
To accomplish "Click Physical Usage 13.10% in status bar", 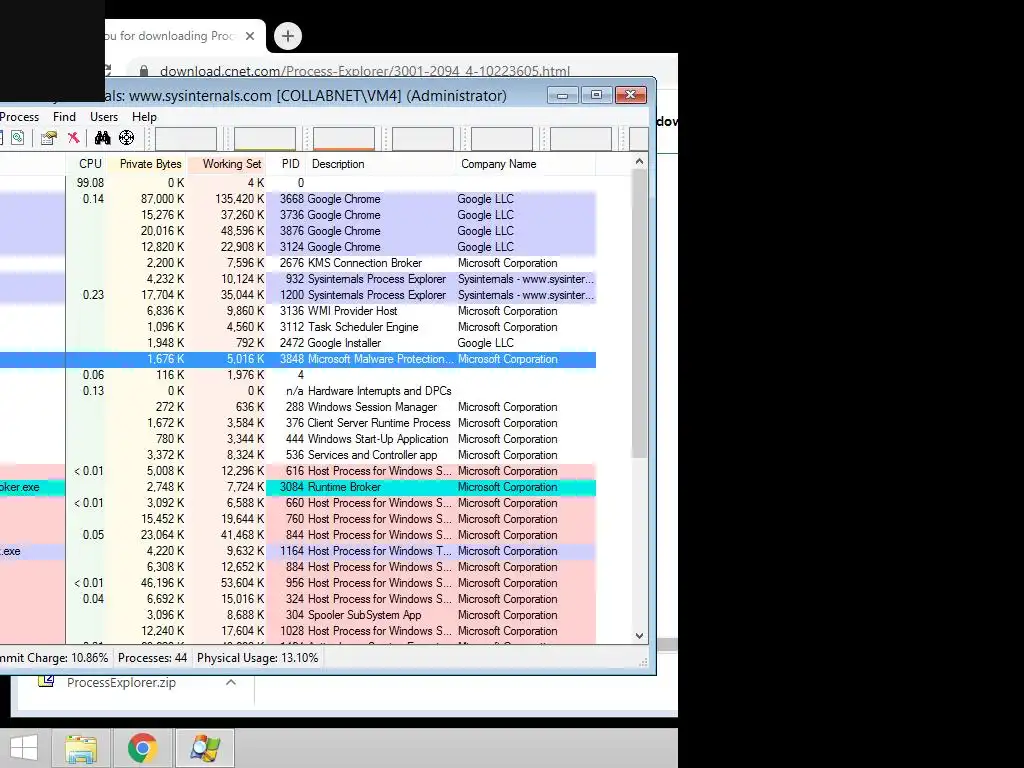I will [x=257, y=658].
